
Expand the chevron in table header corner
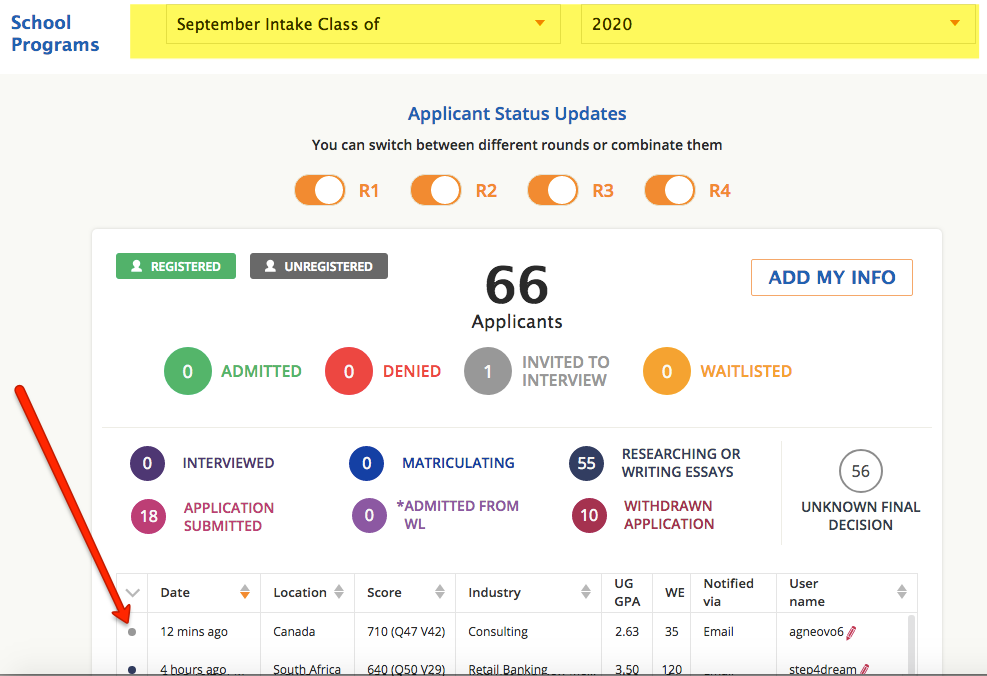(x=132, y=593)
